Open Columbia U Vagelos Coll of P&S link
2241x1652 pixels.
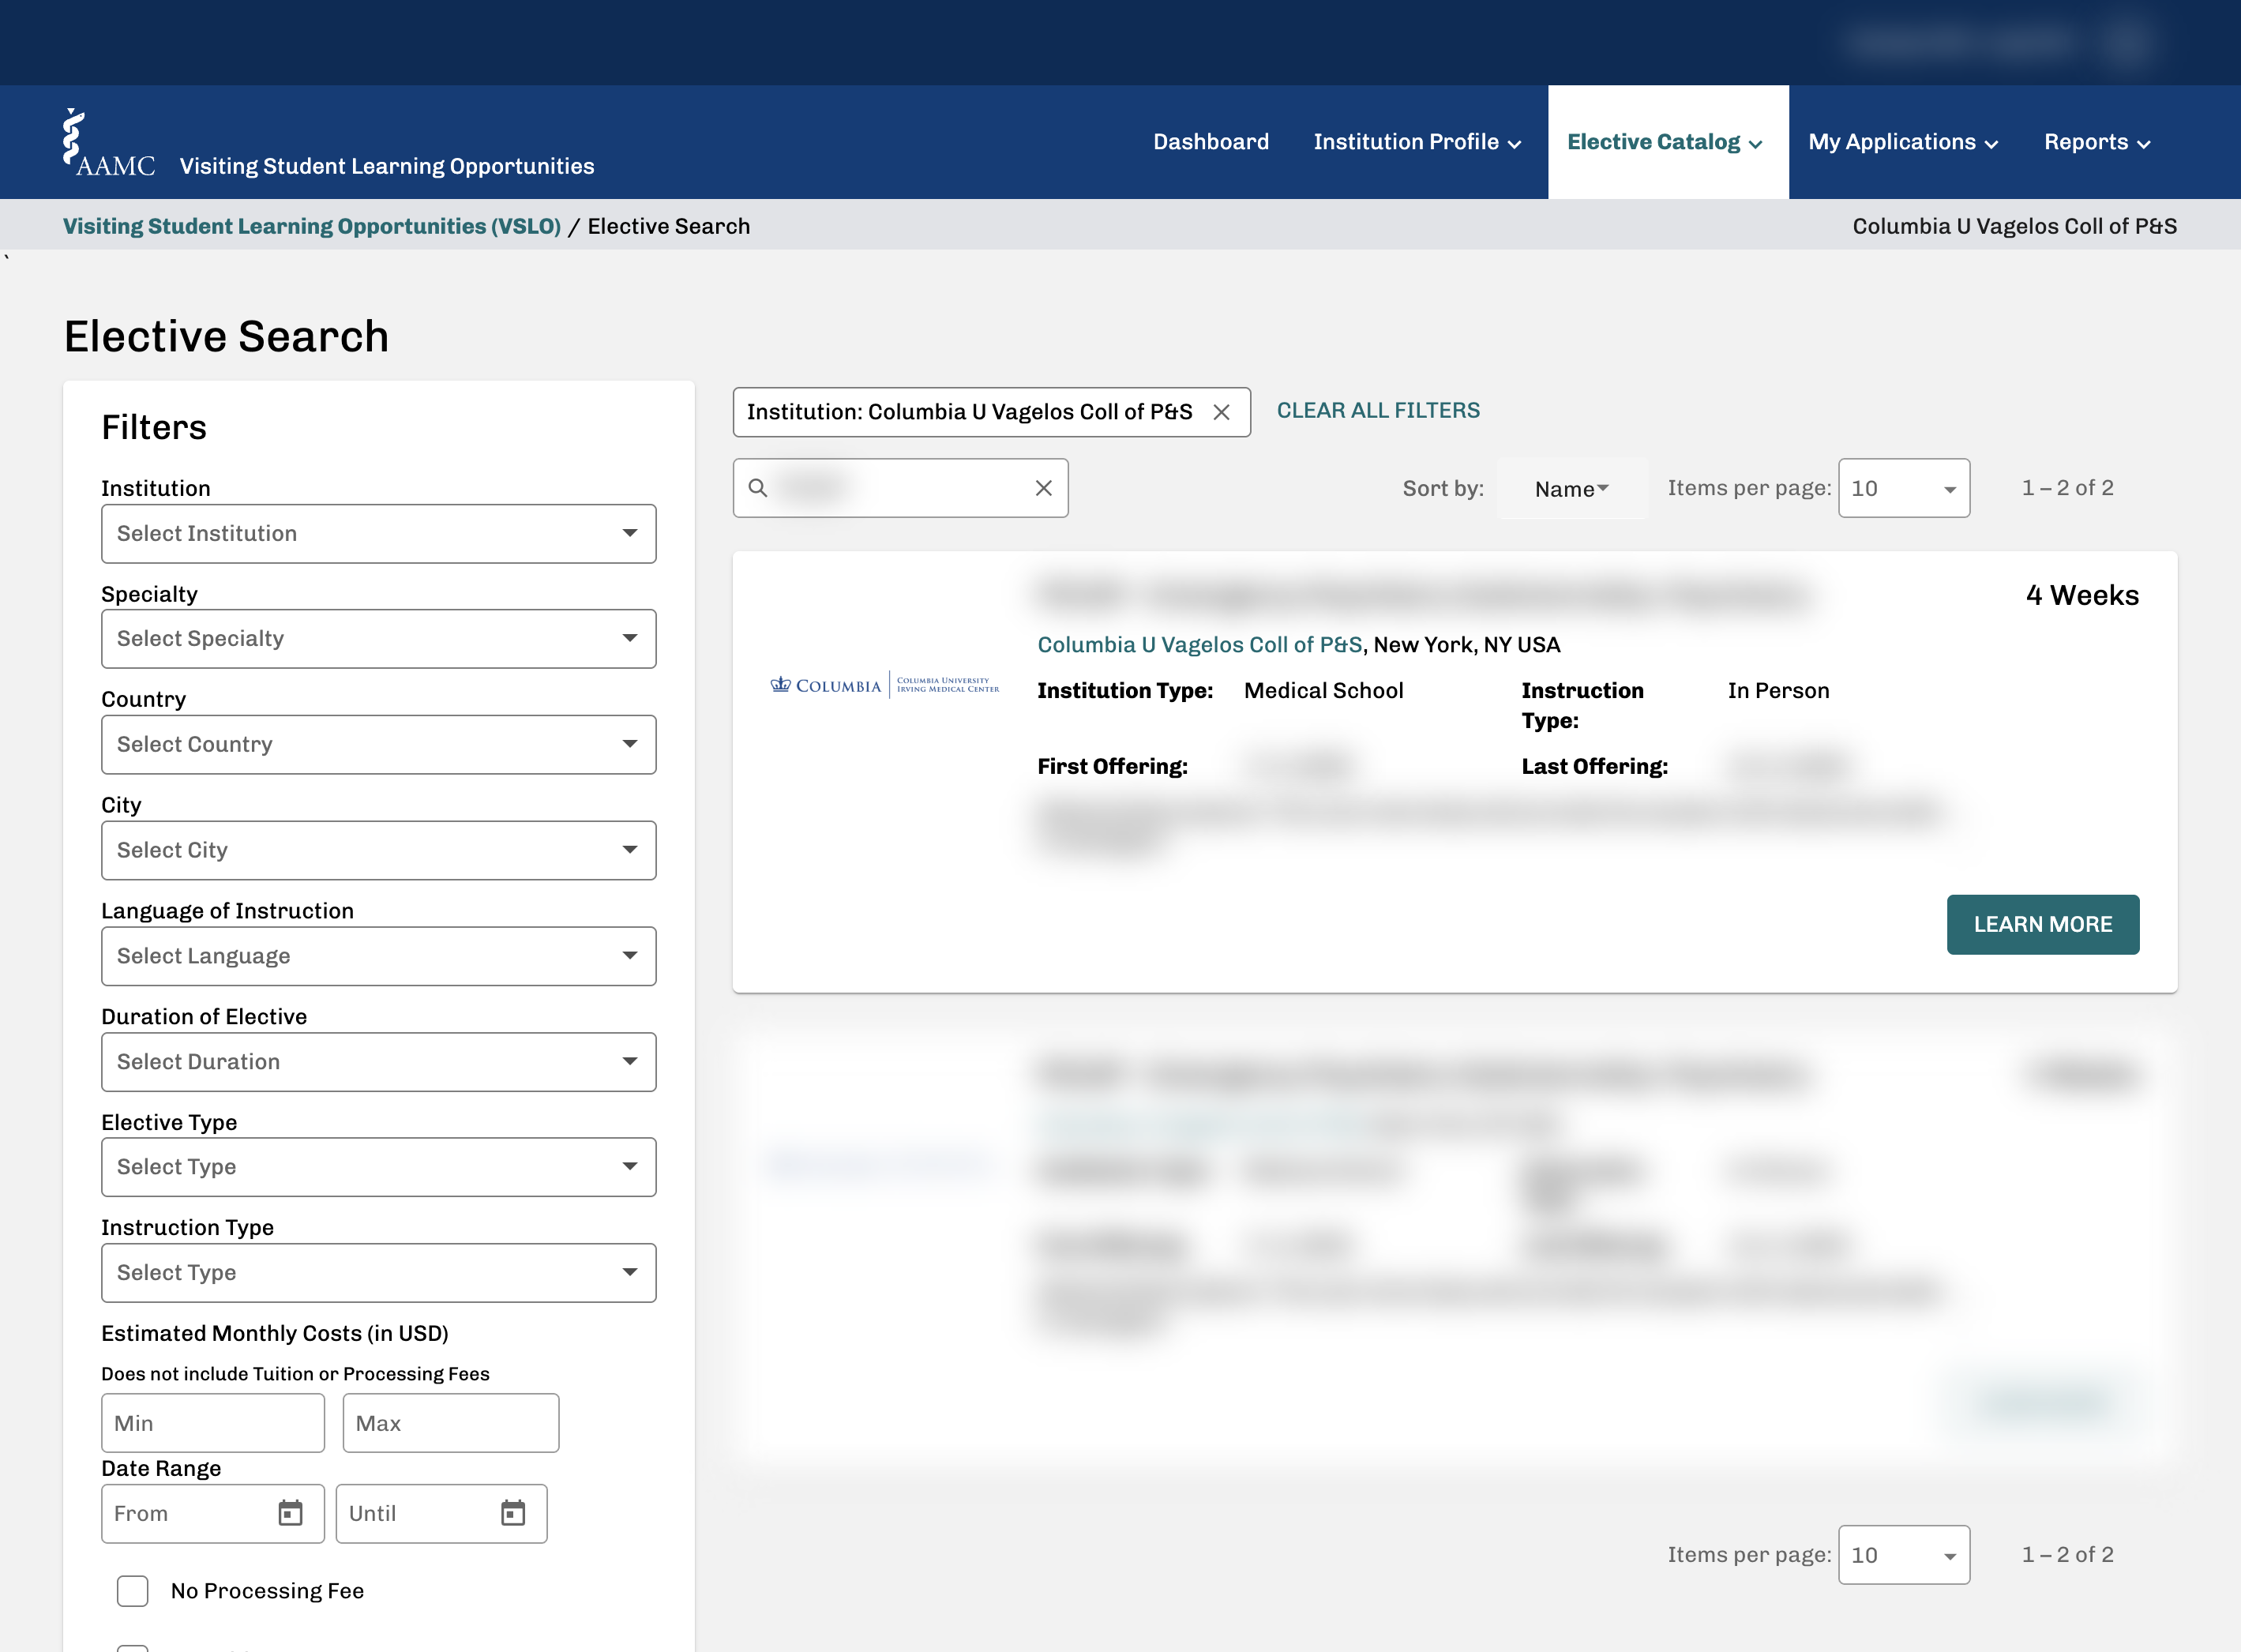[1199, 645]
